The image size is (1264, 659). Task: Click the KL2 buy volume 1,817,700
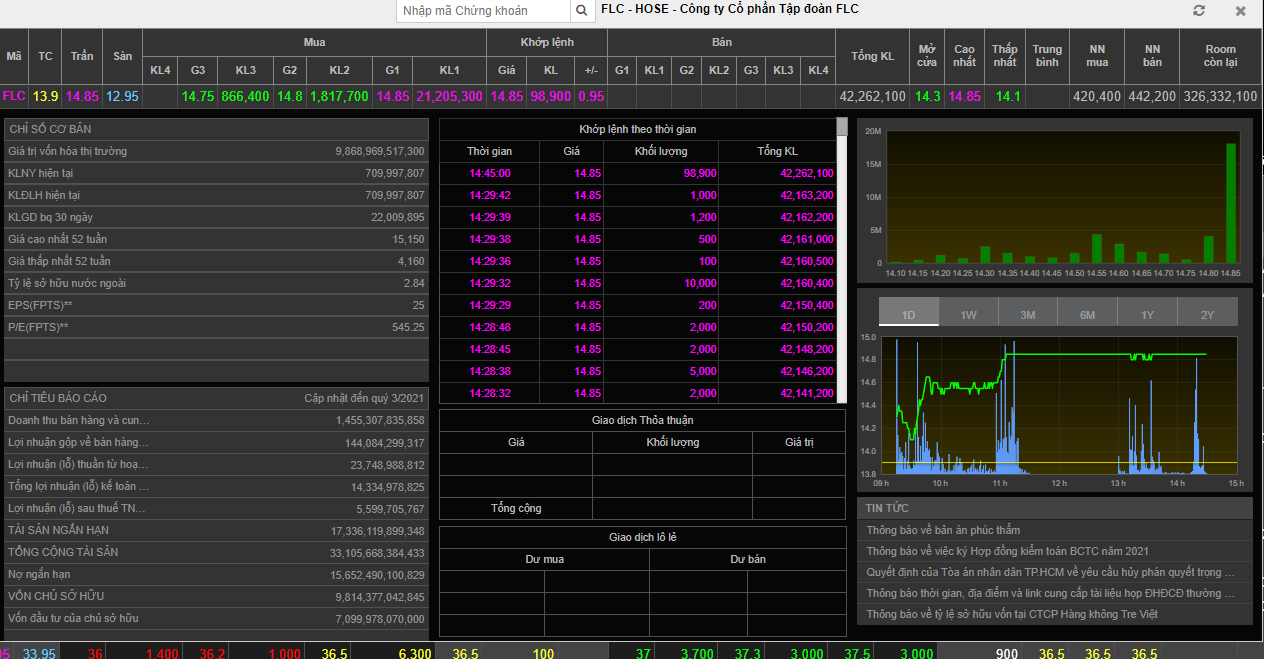click(339, 97)
